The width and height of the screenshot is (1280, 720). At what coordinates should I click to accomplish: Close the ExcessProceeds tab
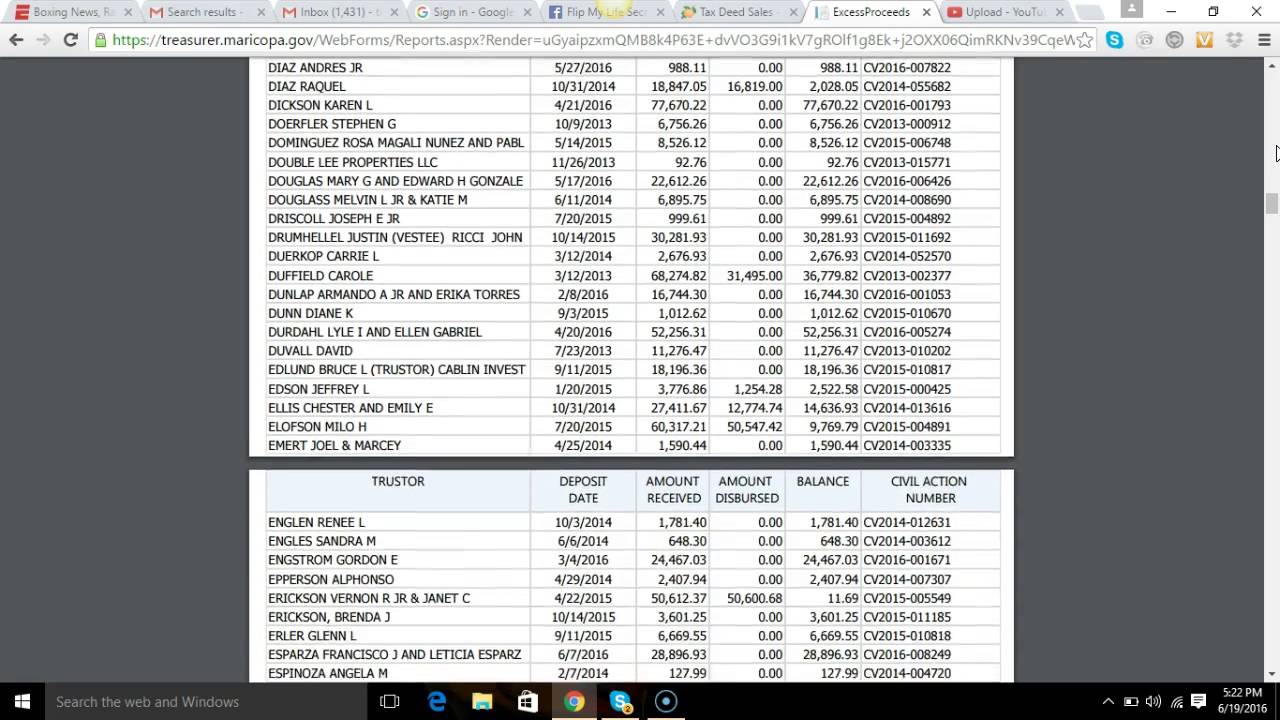point(926,12)
